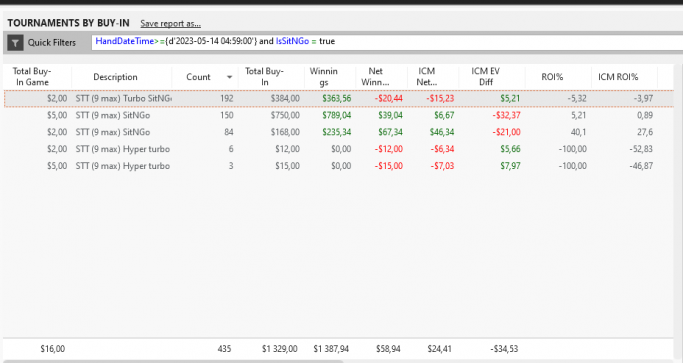Sort by the ICM Net... column header
Viewport: 683px width, 363px height.
[426, 77]
